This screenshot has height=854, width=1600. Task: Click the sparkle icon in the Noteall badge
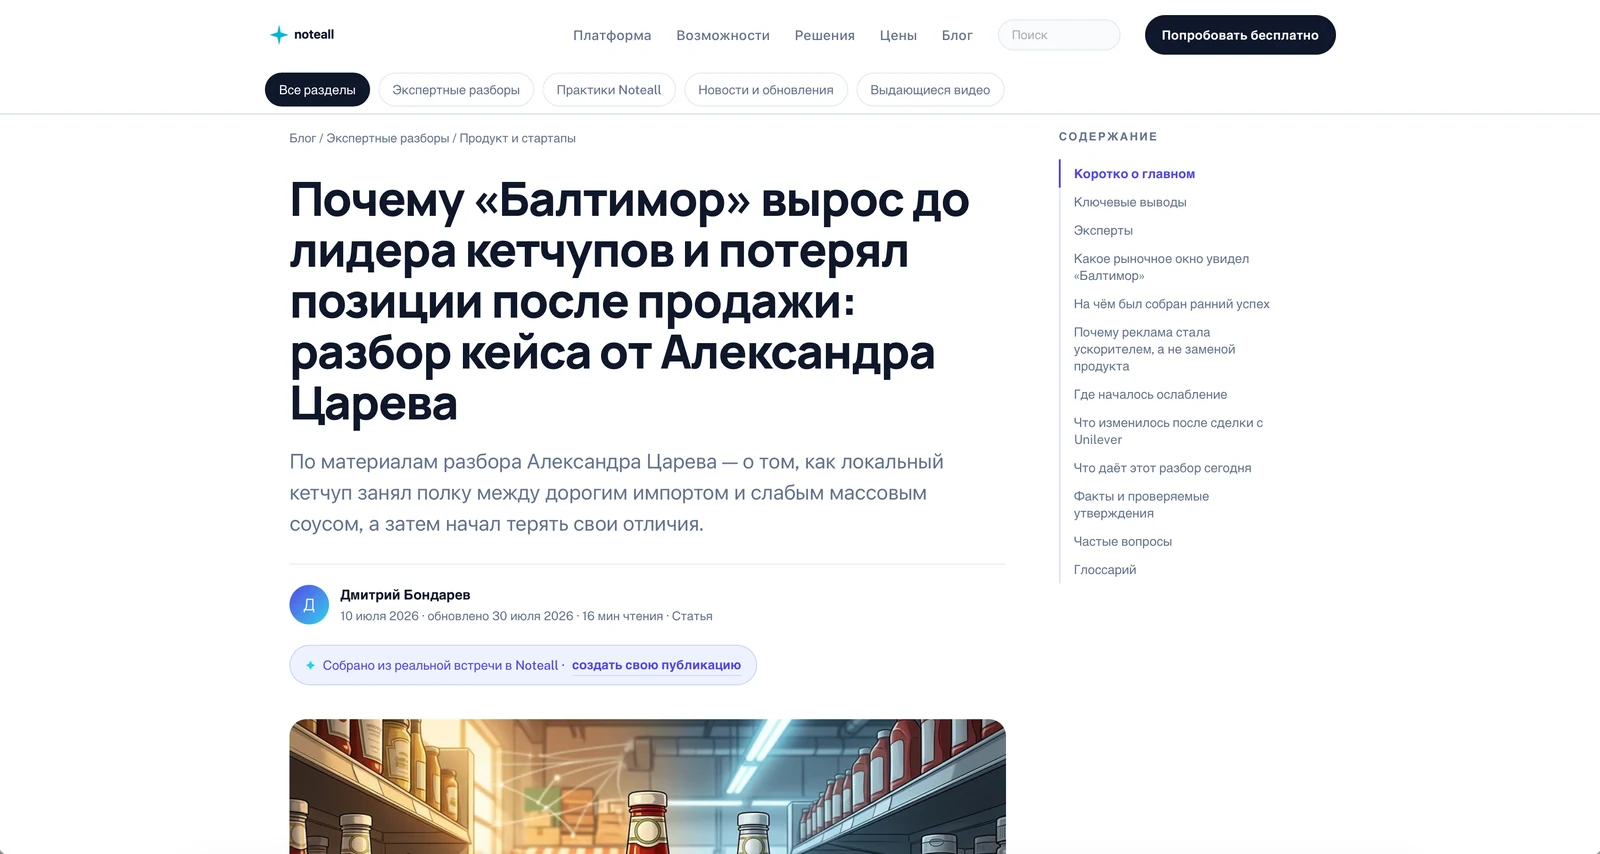(x=310, y=665)
